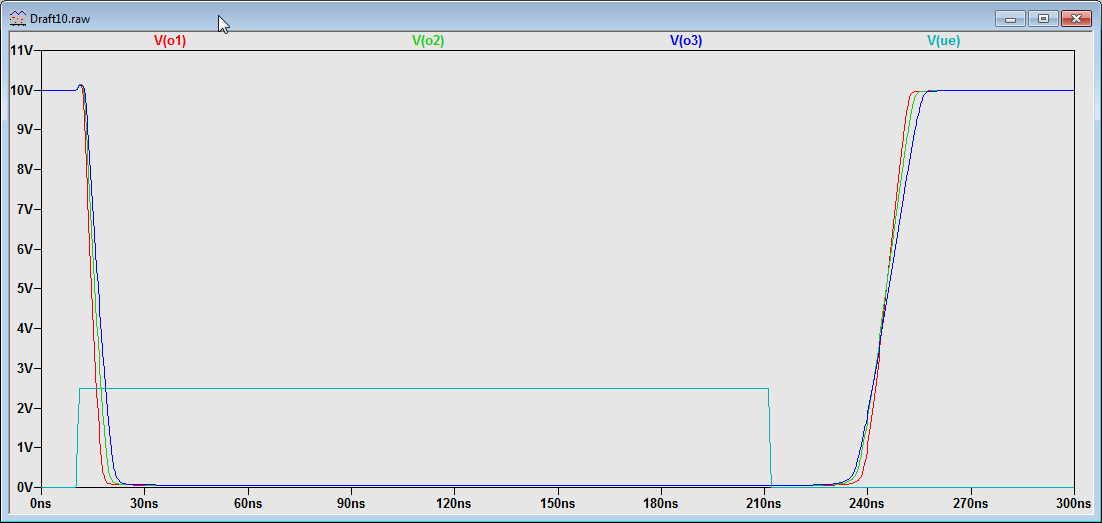The height and width of the screenshot is (523, 1102).
Task: Click the 270ns time axis label
Action: 971,504
